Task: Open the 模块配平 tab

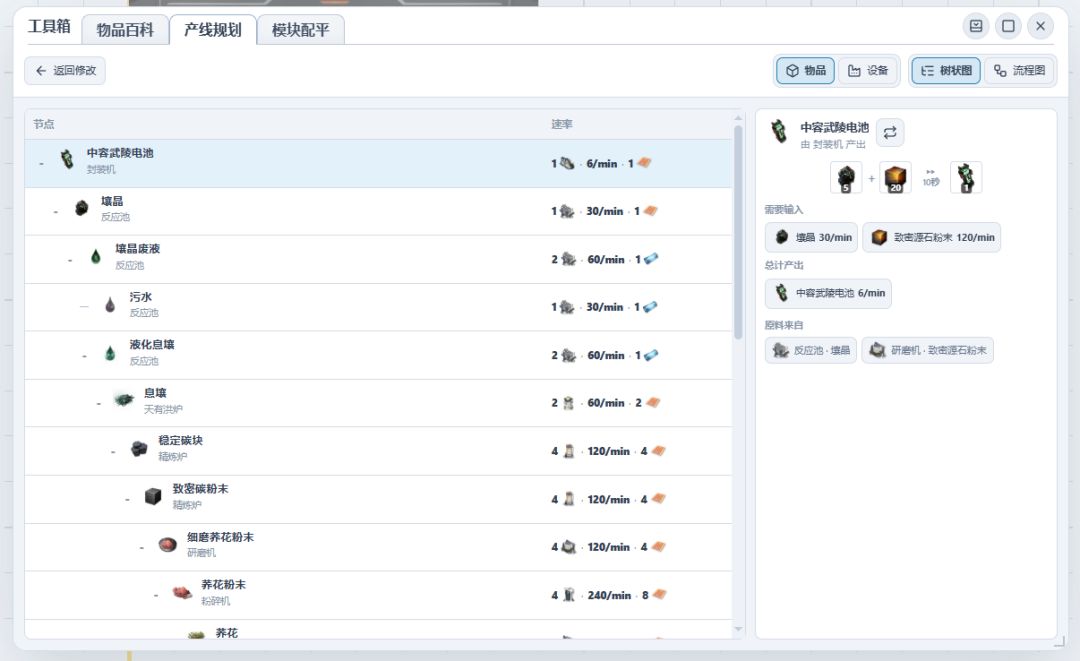Action: [300, 30]
